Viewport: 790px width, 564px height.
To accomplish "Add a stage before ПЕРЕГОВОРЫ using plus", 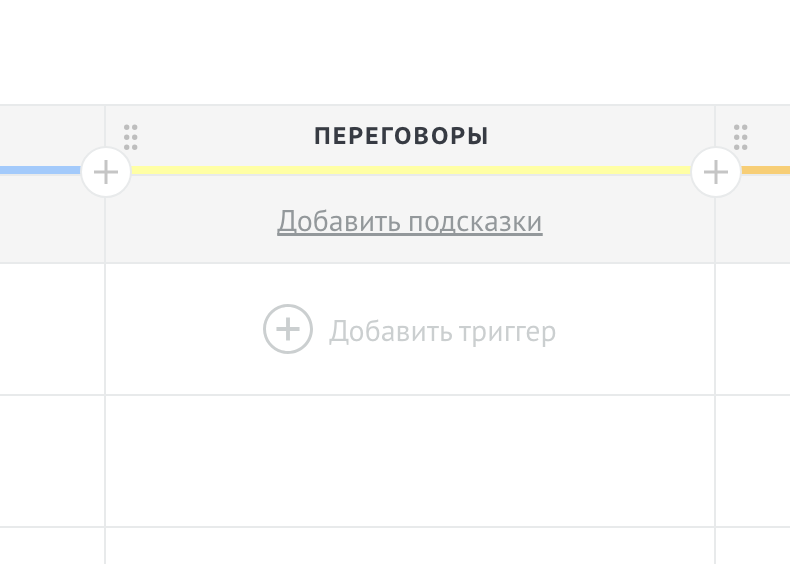I will tap(105, 172).
